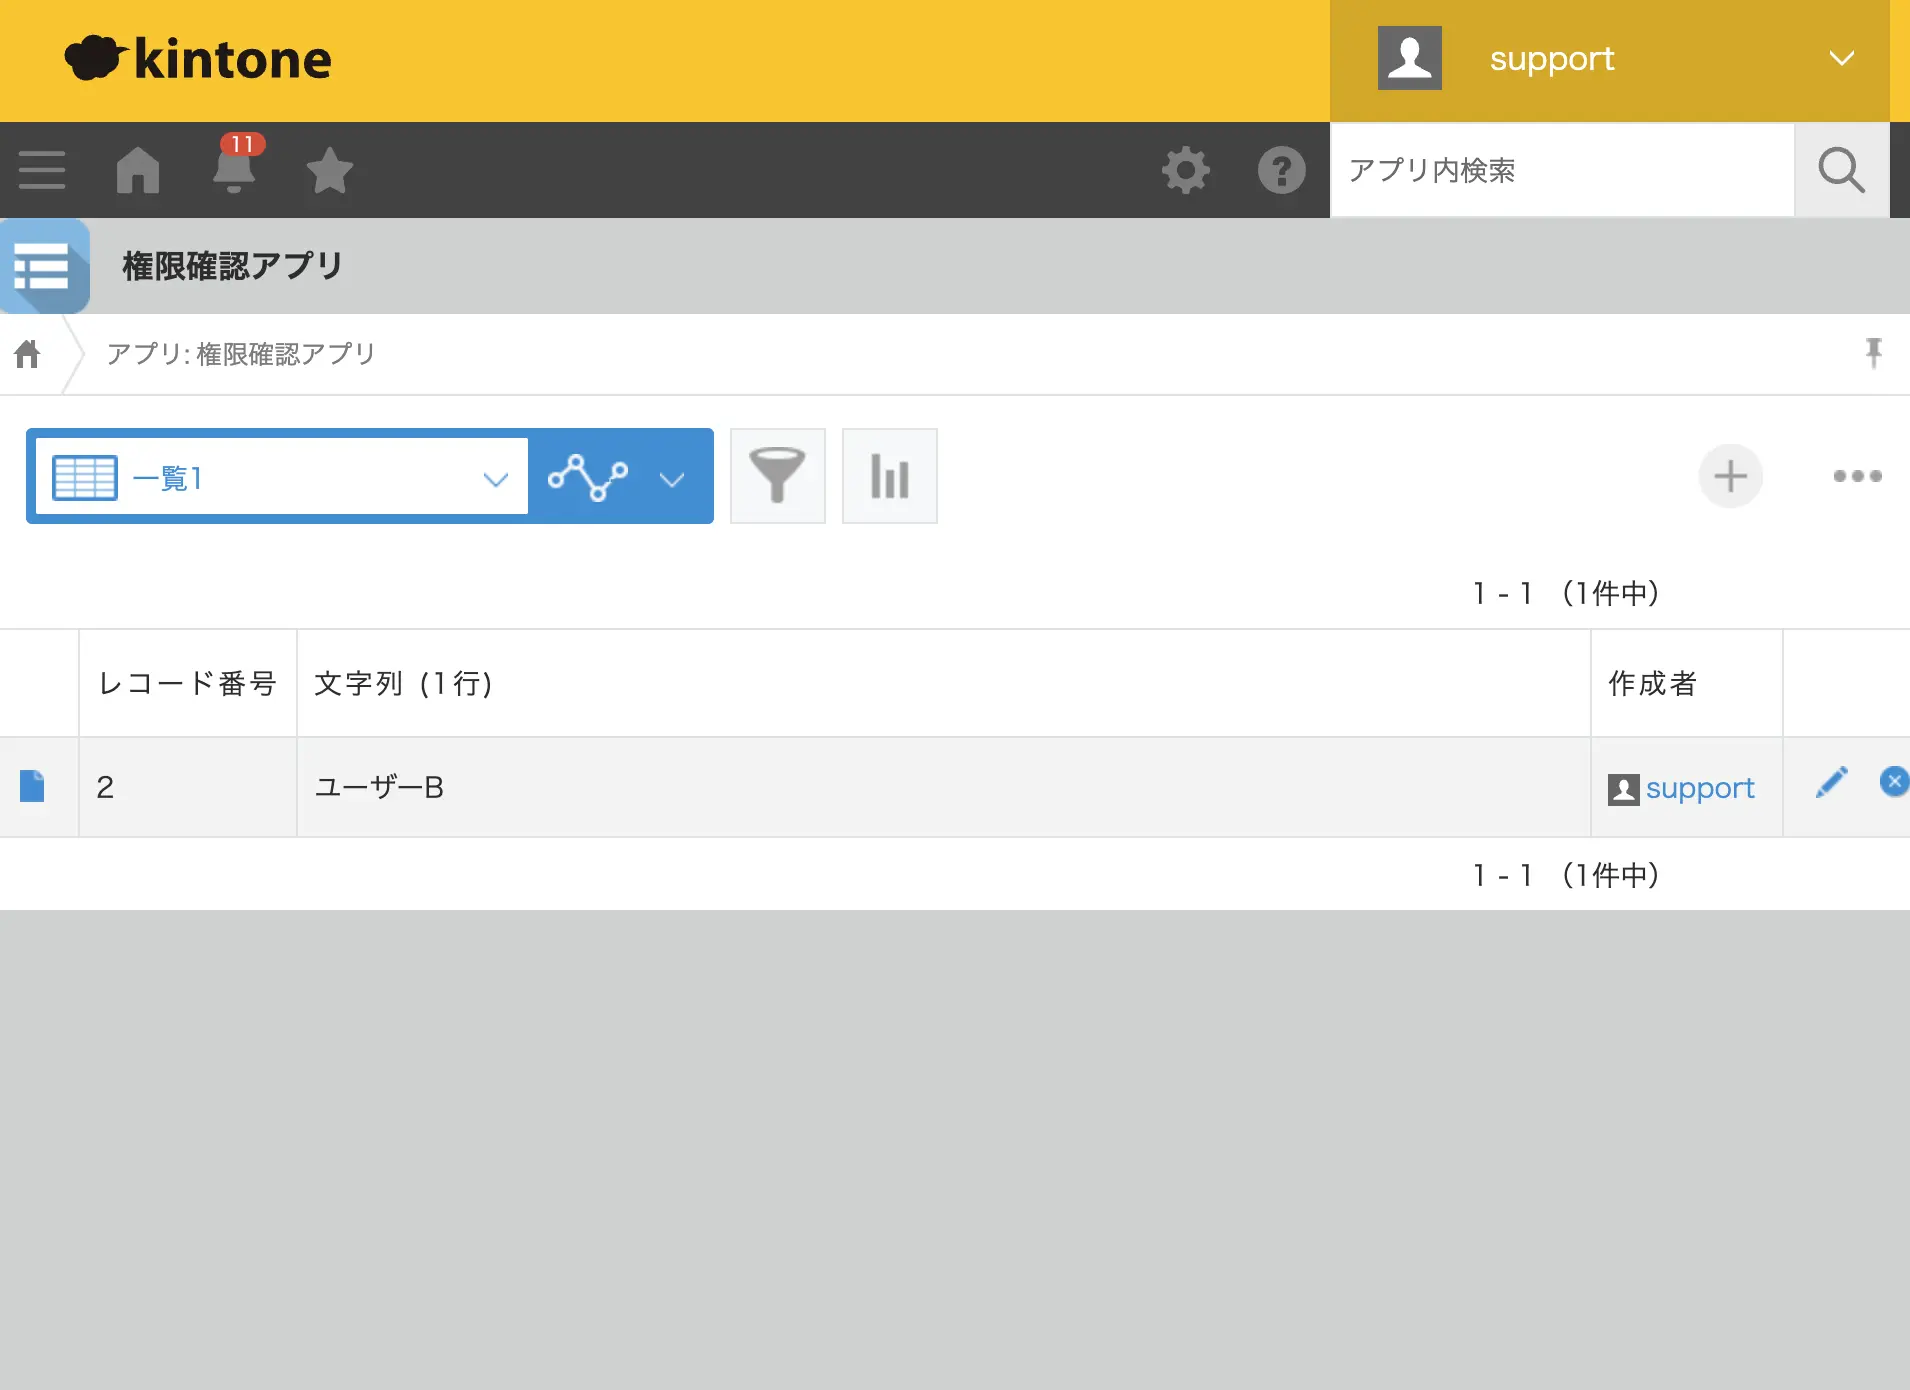Image resolution: width=1910 pixels, height=1390 pixels.
Task: Edit record 2 with pencil icon
Action: [1832, 782]
